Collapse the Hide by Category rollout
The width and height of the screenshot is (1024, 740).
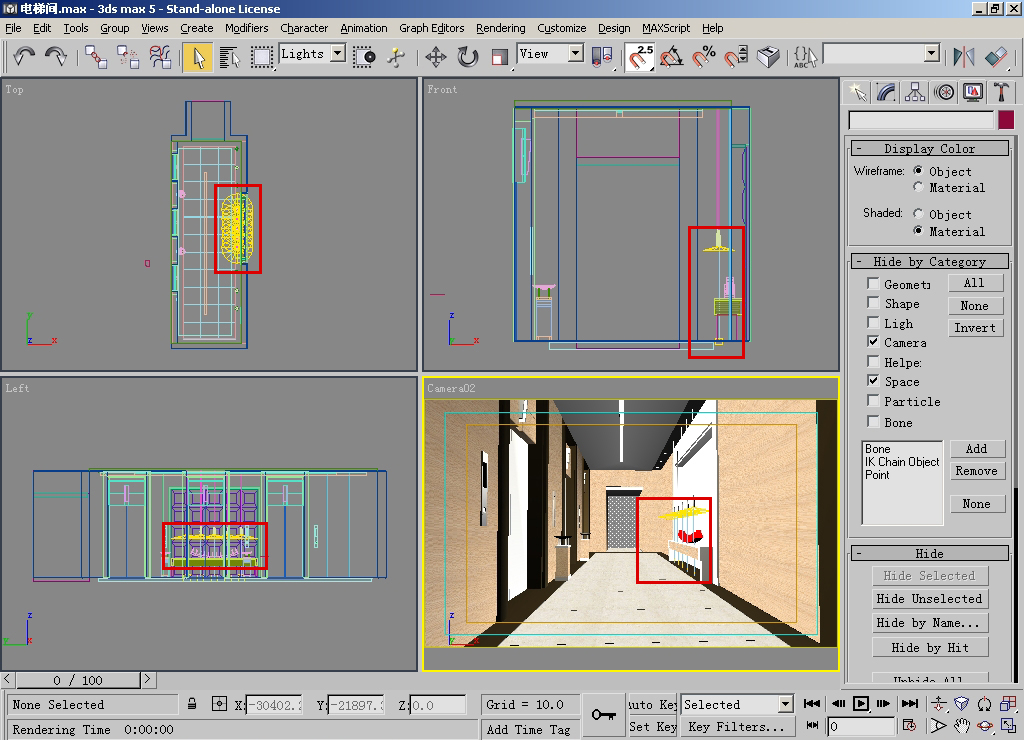(x=929, y=262)
